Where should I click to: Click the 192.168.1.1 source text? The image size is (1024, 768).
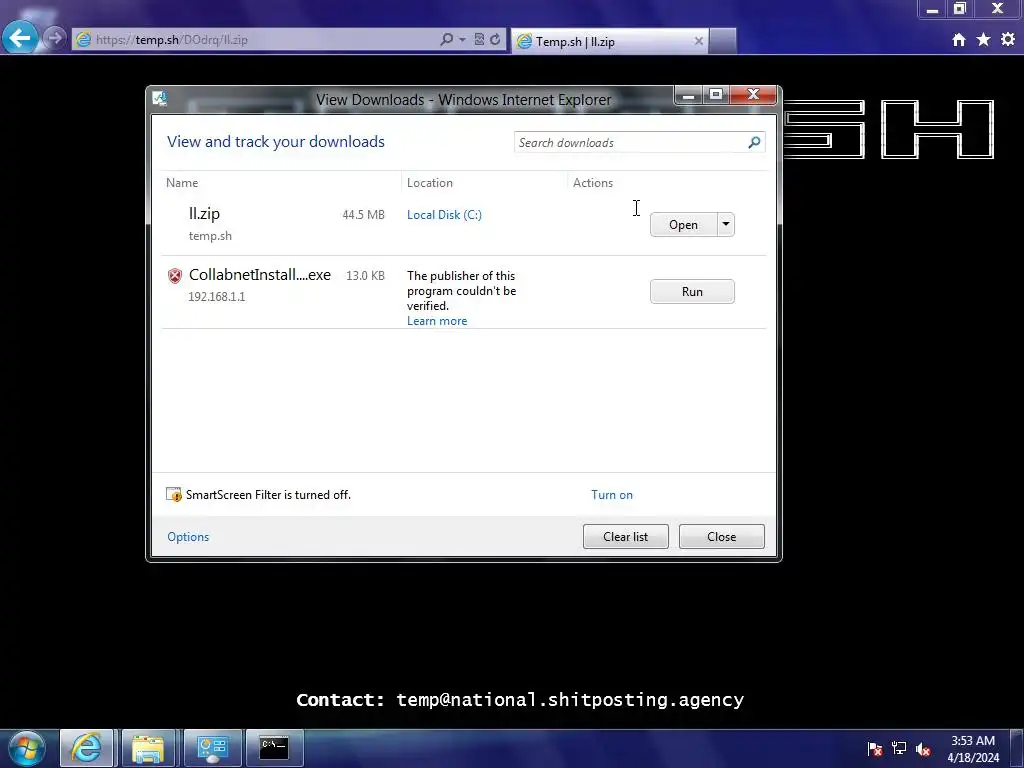point(217,296)
